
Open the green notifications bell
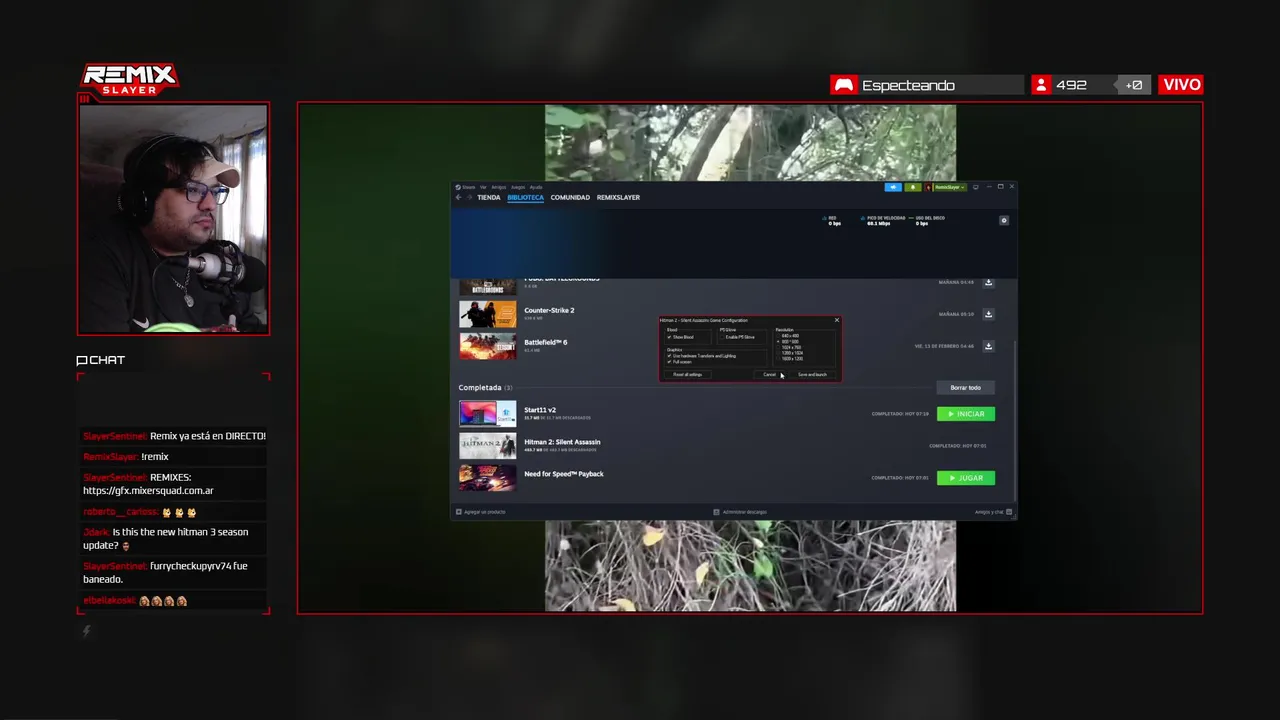pos(913,187)
